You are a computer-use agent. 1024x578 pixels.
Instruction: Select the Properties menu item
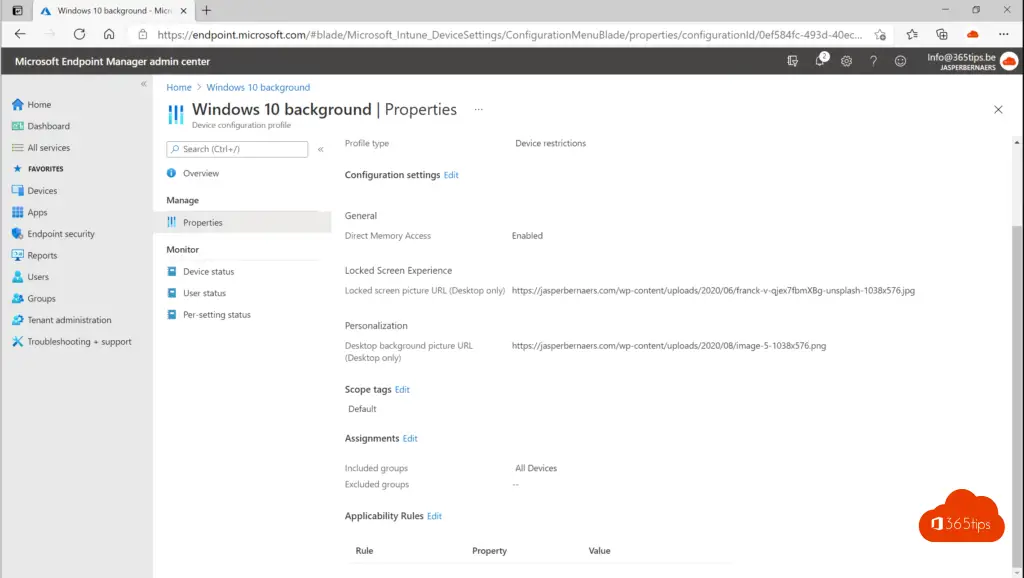pos(242,222)
